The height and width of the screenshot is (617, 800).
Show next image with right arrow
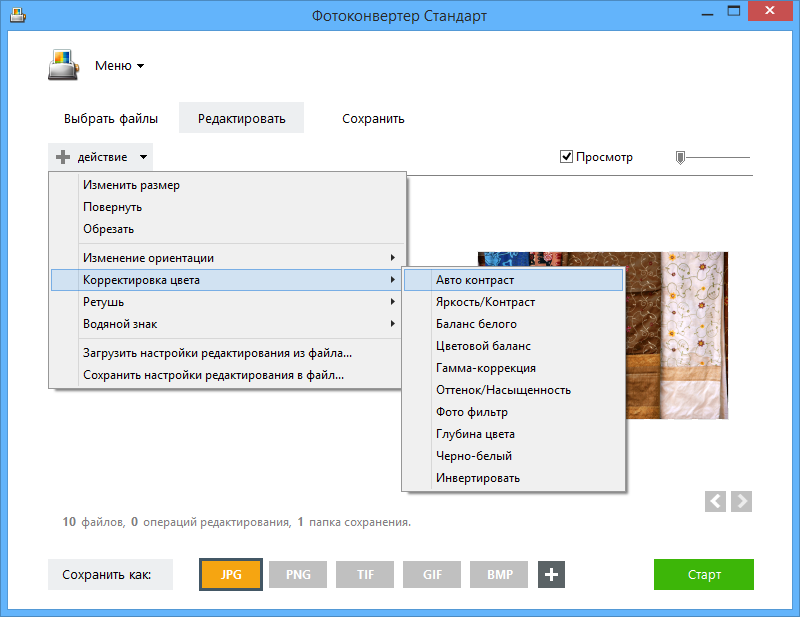coord(741,501)
